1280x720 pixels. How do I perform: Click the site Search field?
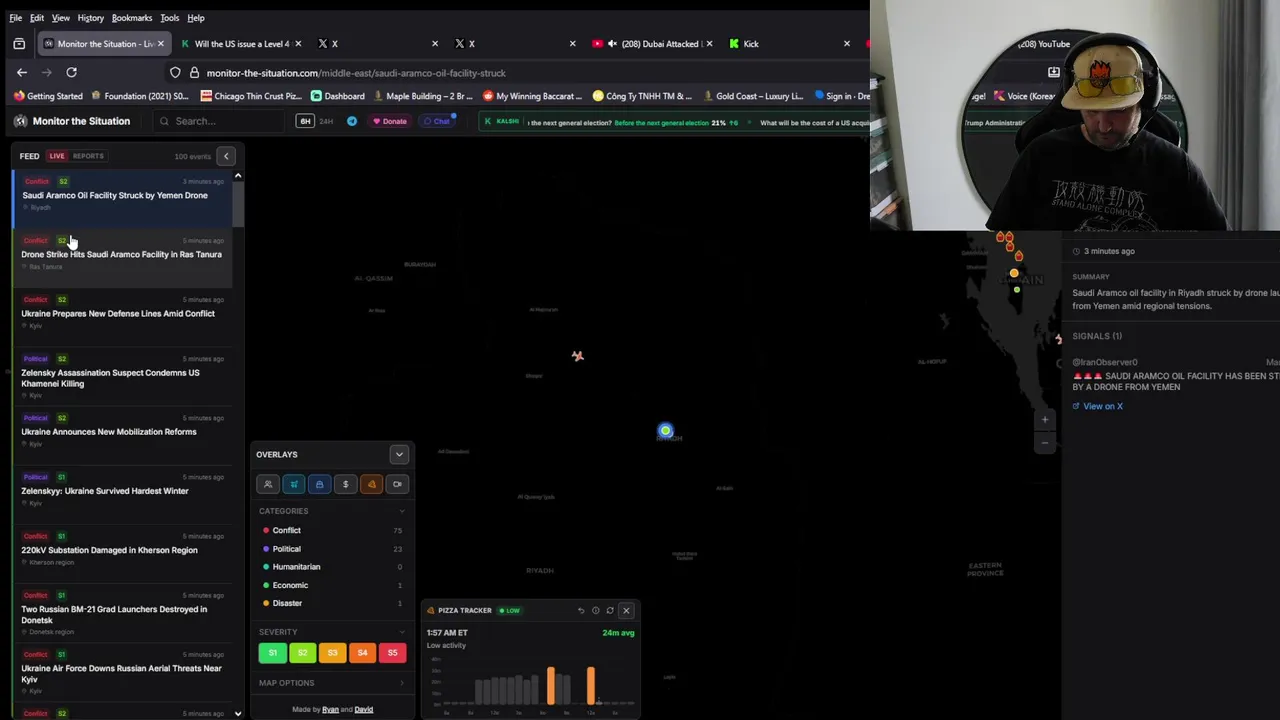pos(220,121)
